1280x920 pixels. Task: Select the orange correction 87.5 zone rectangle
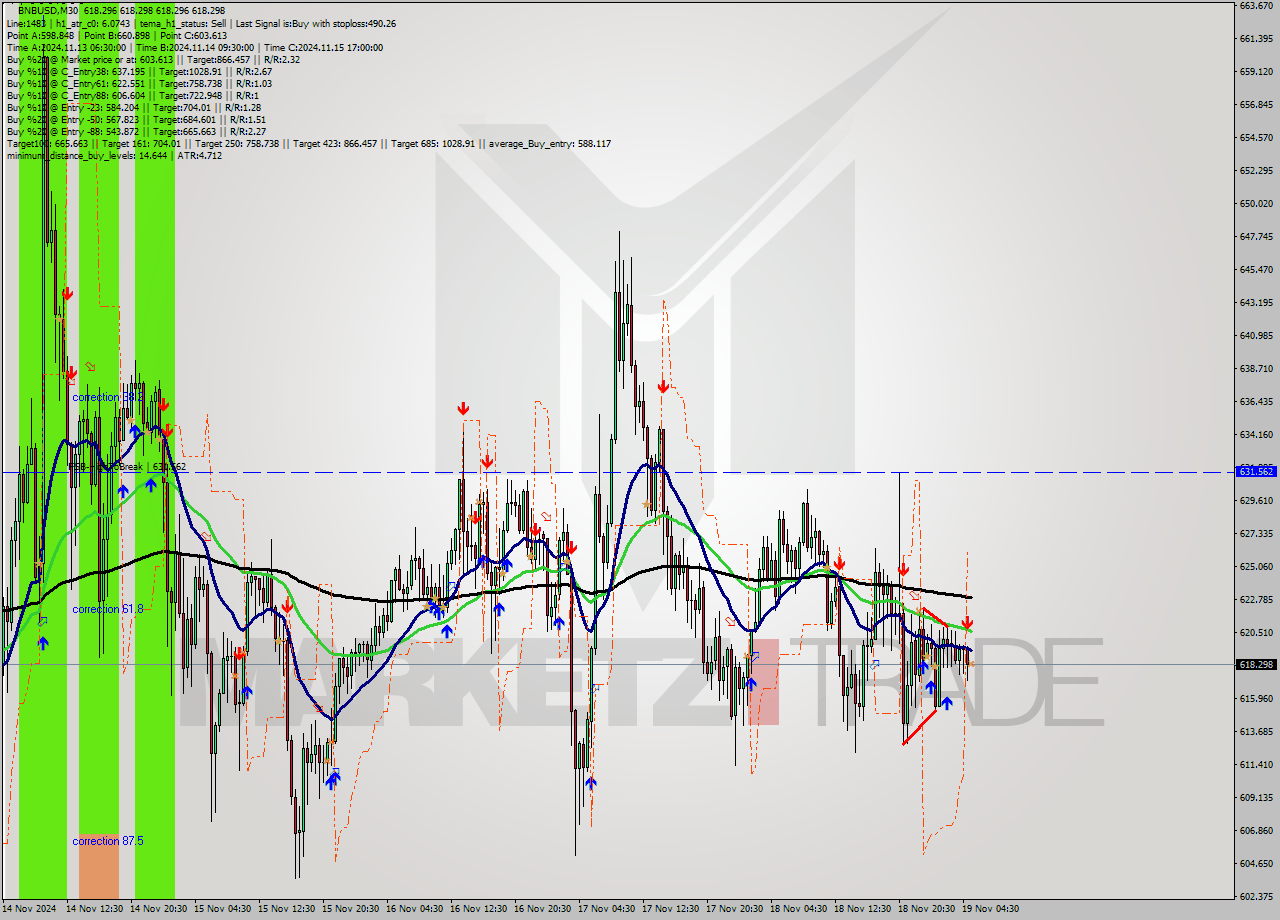[99, 866]
